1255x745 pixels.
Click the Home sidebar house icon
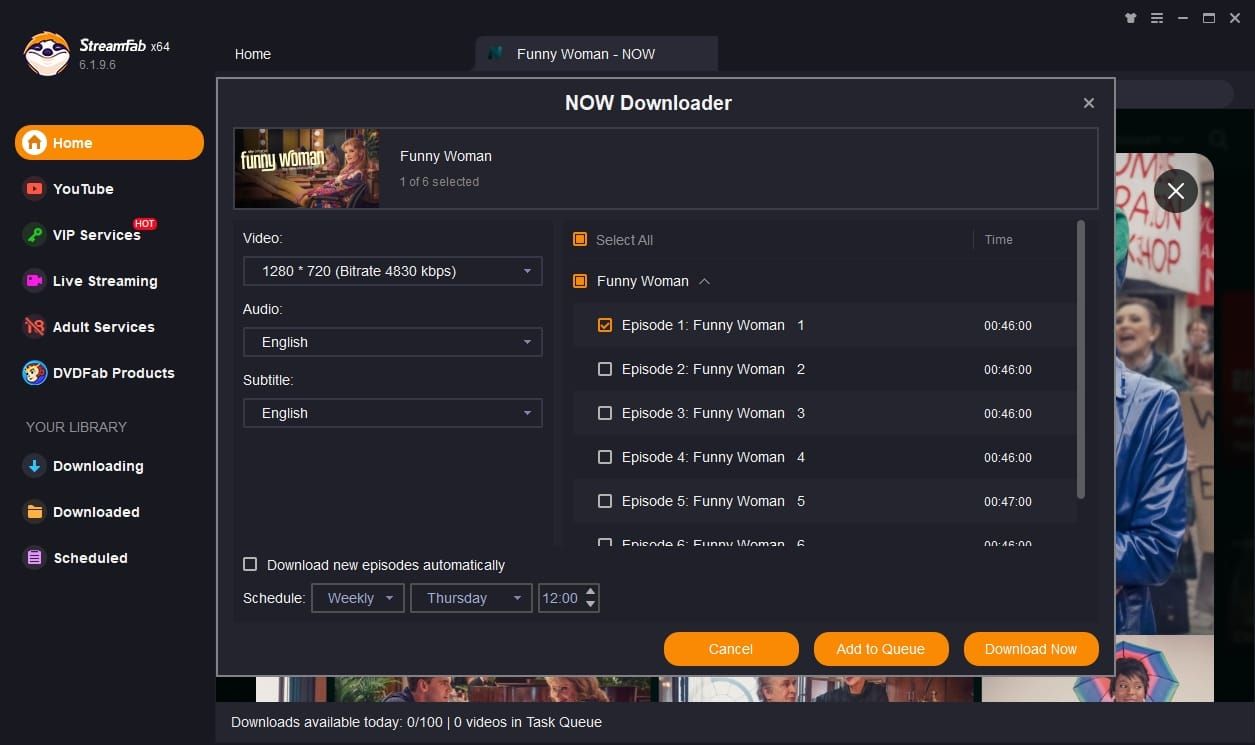pyautogui.click(x=35, y=143)
